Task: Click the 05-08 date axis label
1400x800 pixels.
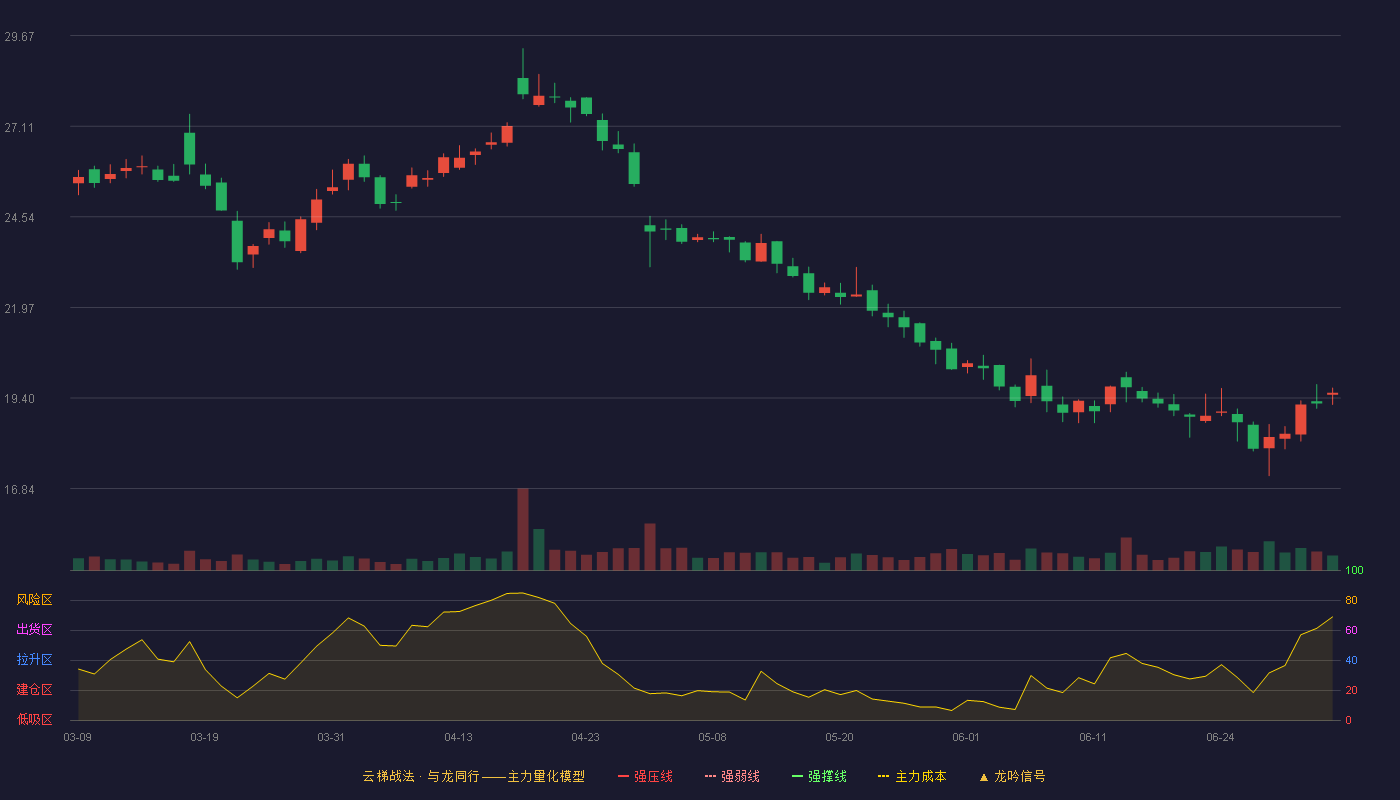Action: tap(712, 737)
